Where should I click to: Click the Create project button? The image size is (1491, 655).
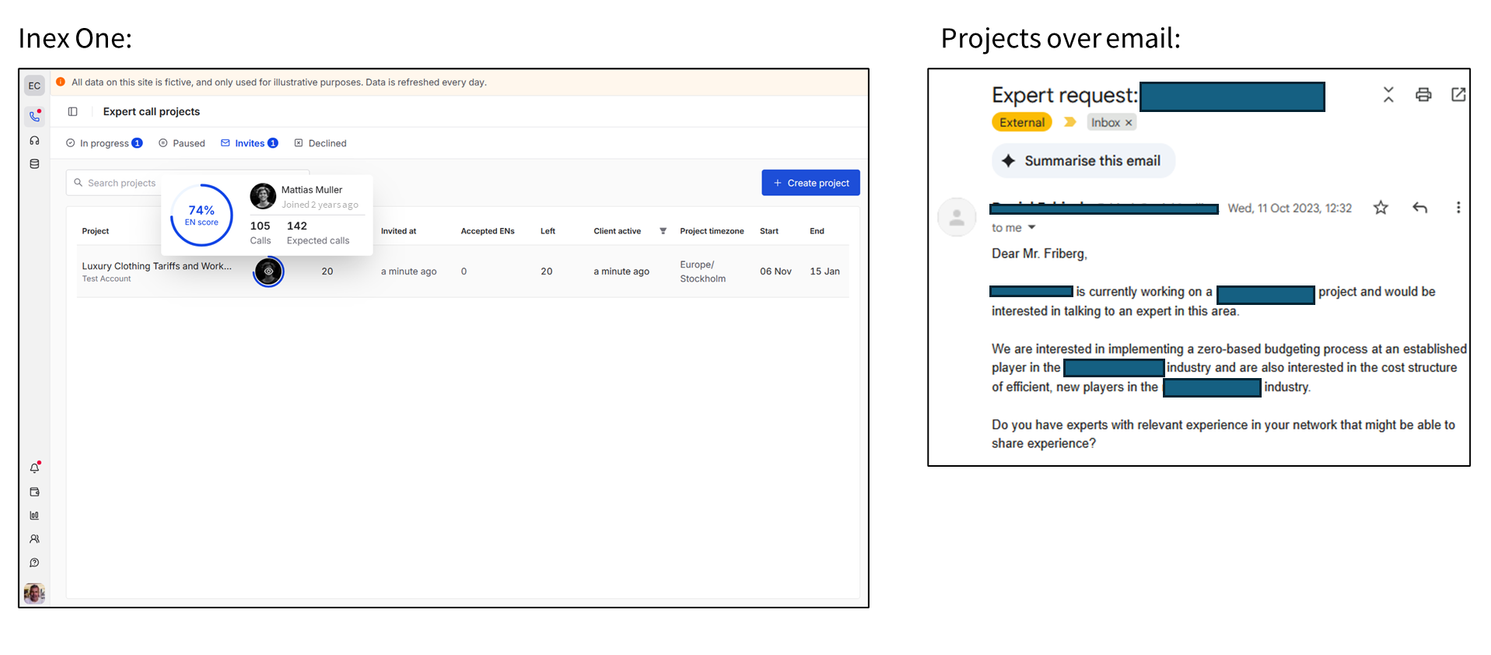pos(810,183)
